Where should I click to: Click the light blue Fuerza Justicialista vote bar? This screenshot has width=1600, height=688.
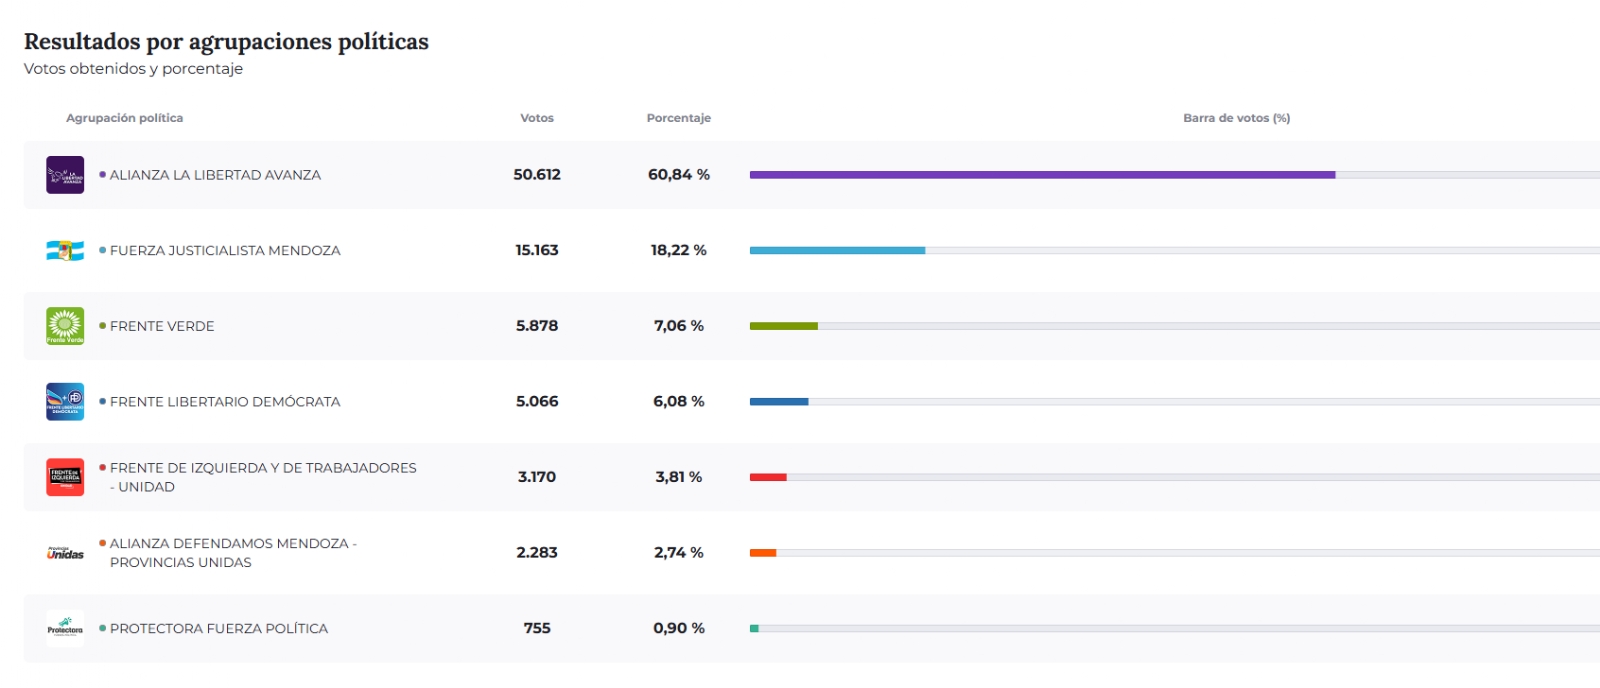(837, 250)
